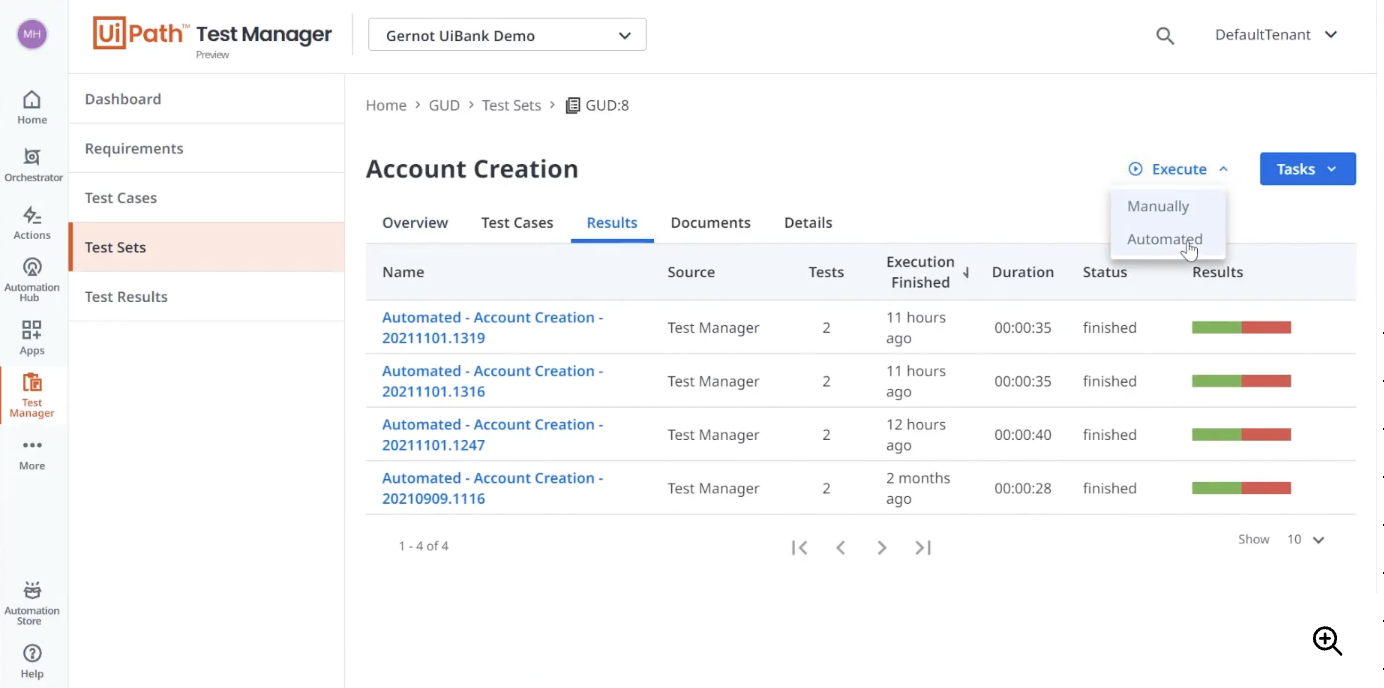The width and height of the screenshot is (1384, 688).
Task: Click the '2 months ago' execution cell
Action: pyautogui.click(x=918, y=488)
